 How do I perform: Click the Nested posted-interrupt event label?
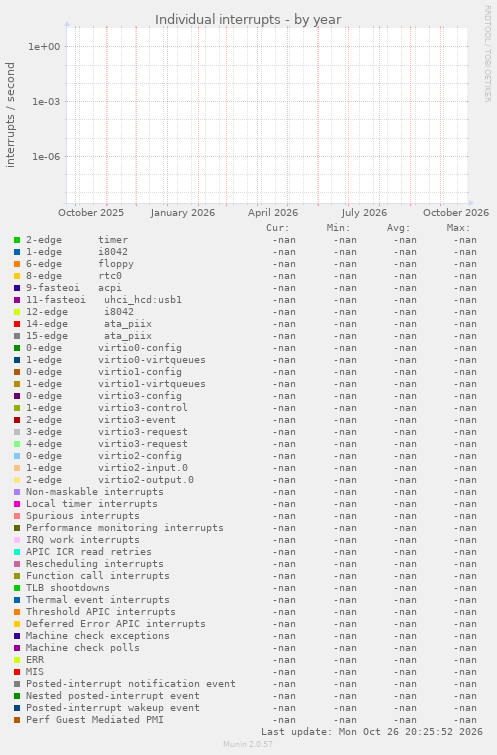click(113, 696)
